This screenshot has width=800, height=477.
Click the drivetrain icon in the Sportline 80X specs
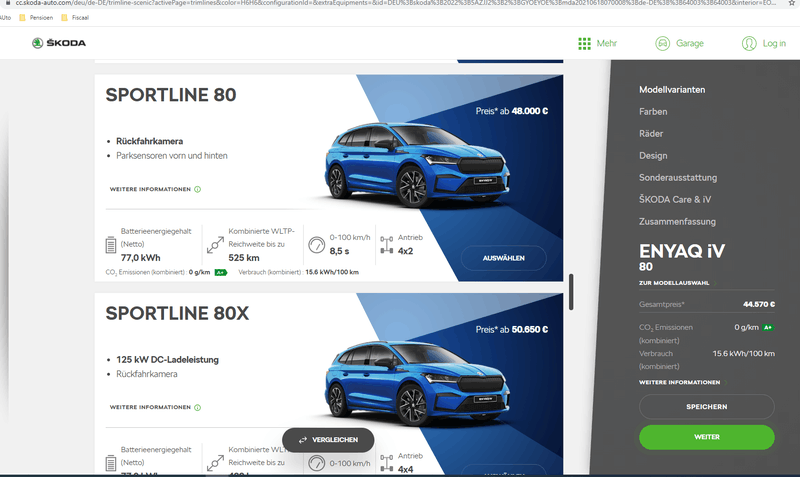pyautogui.click(x=387, y=463)
